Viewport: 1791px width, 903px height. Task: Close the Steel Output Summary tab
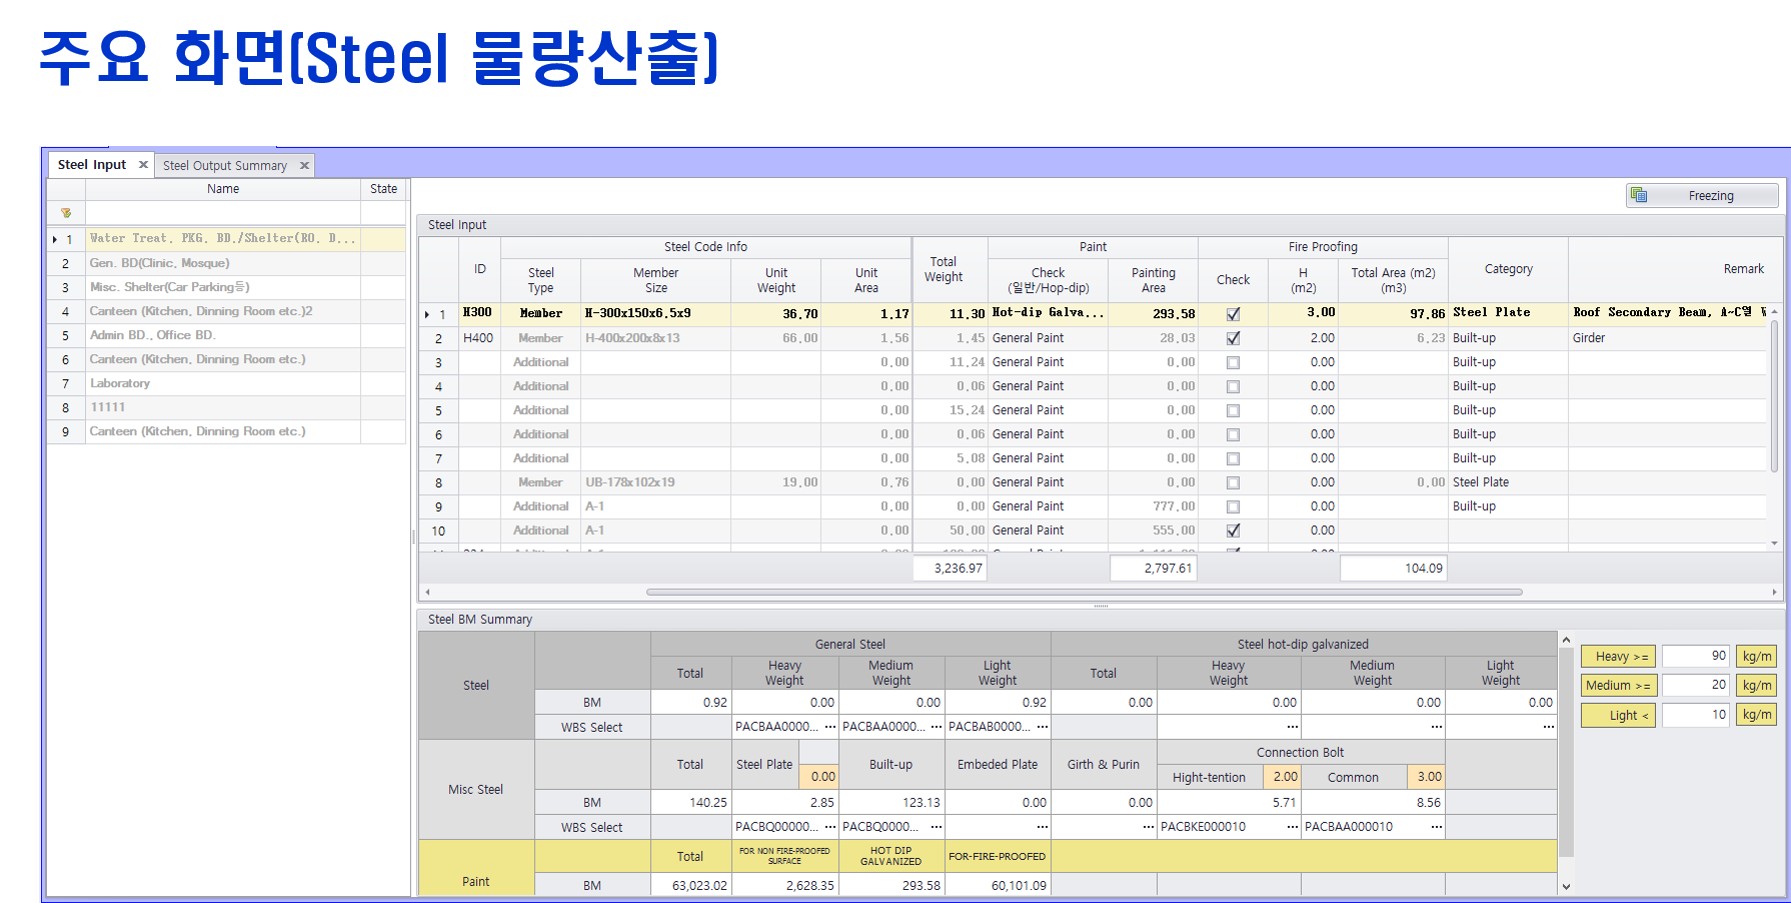304,166
